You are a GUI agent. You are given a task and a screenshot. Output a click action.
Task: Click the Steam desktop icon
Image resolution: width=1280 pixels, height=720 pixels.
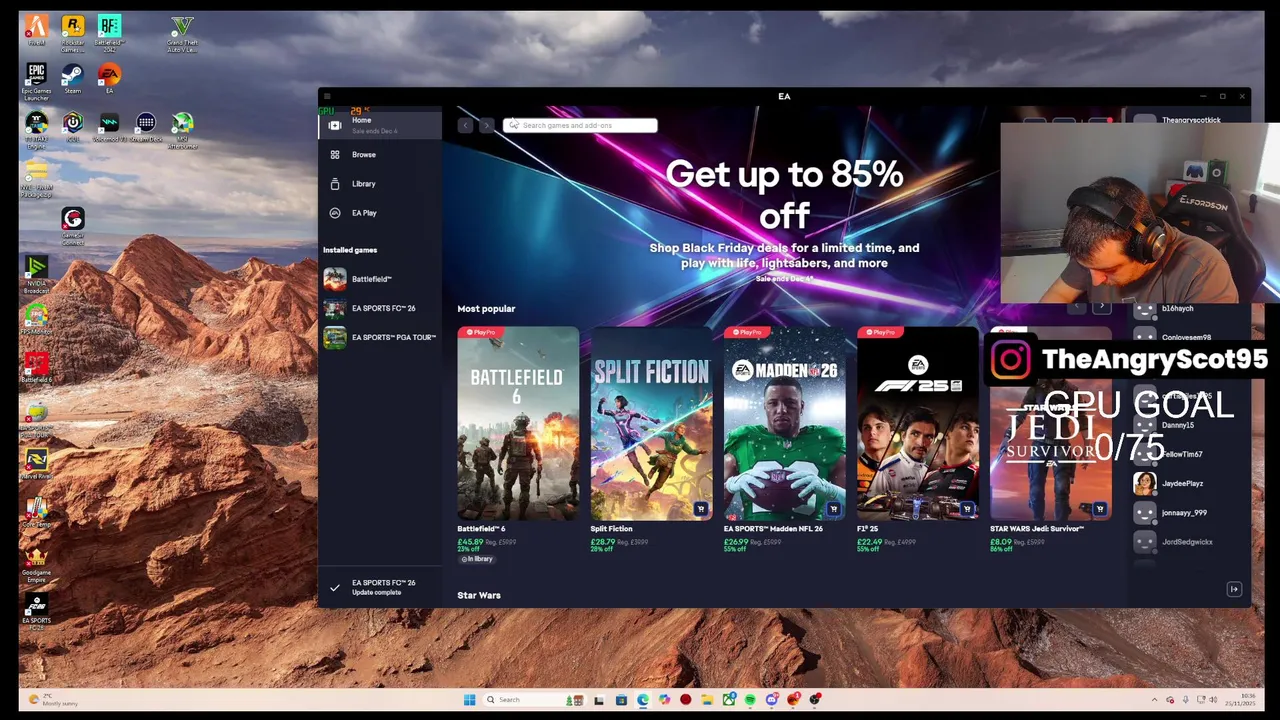(x=73, y=79)
